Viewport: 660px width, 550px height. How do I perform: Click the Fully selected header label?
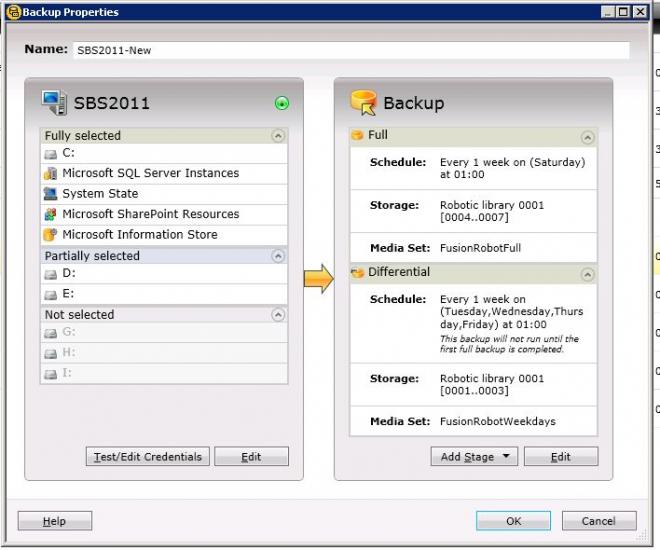(82, 136)
